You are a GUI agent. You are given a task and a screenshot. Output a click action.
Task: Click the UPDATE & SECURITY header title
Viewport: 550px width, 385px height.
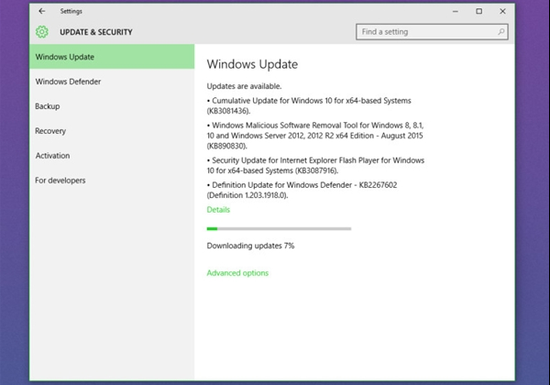[x=96, y=32]
